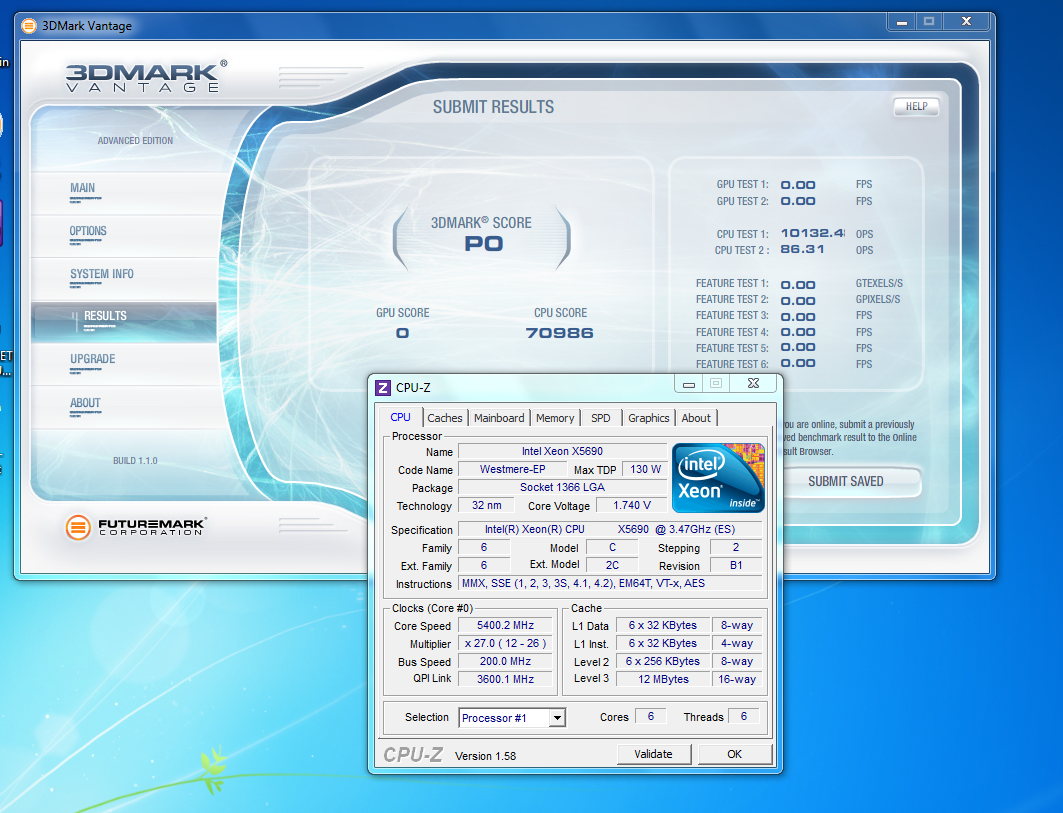Select RESULTS in 3DMark sidebar

click(x=123, y=321)
